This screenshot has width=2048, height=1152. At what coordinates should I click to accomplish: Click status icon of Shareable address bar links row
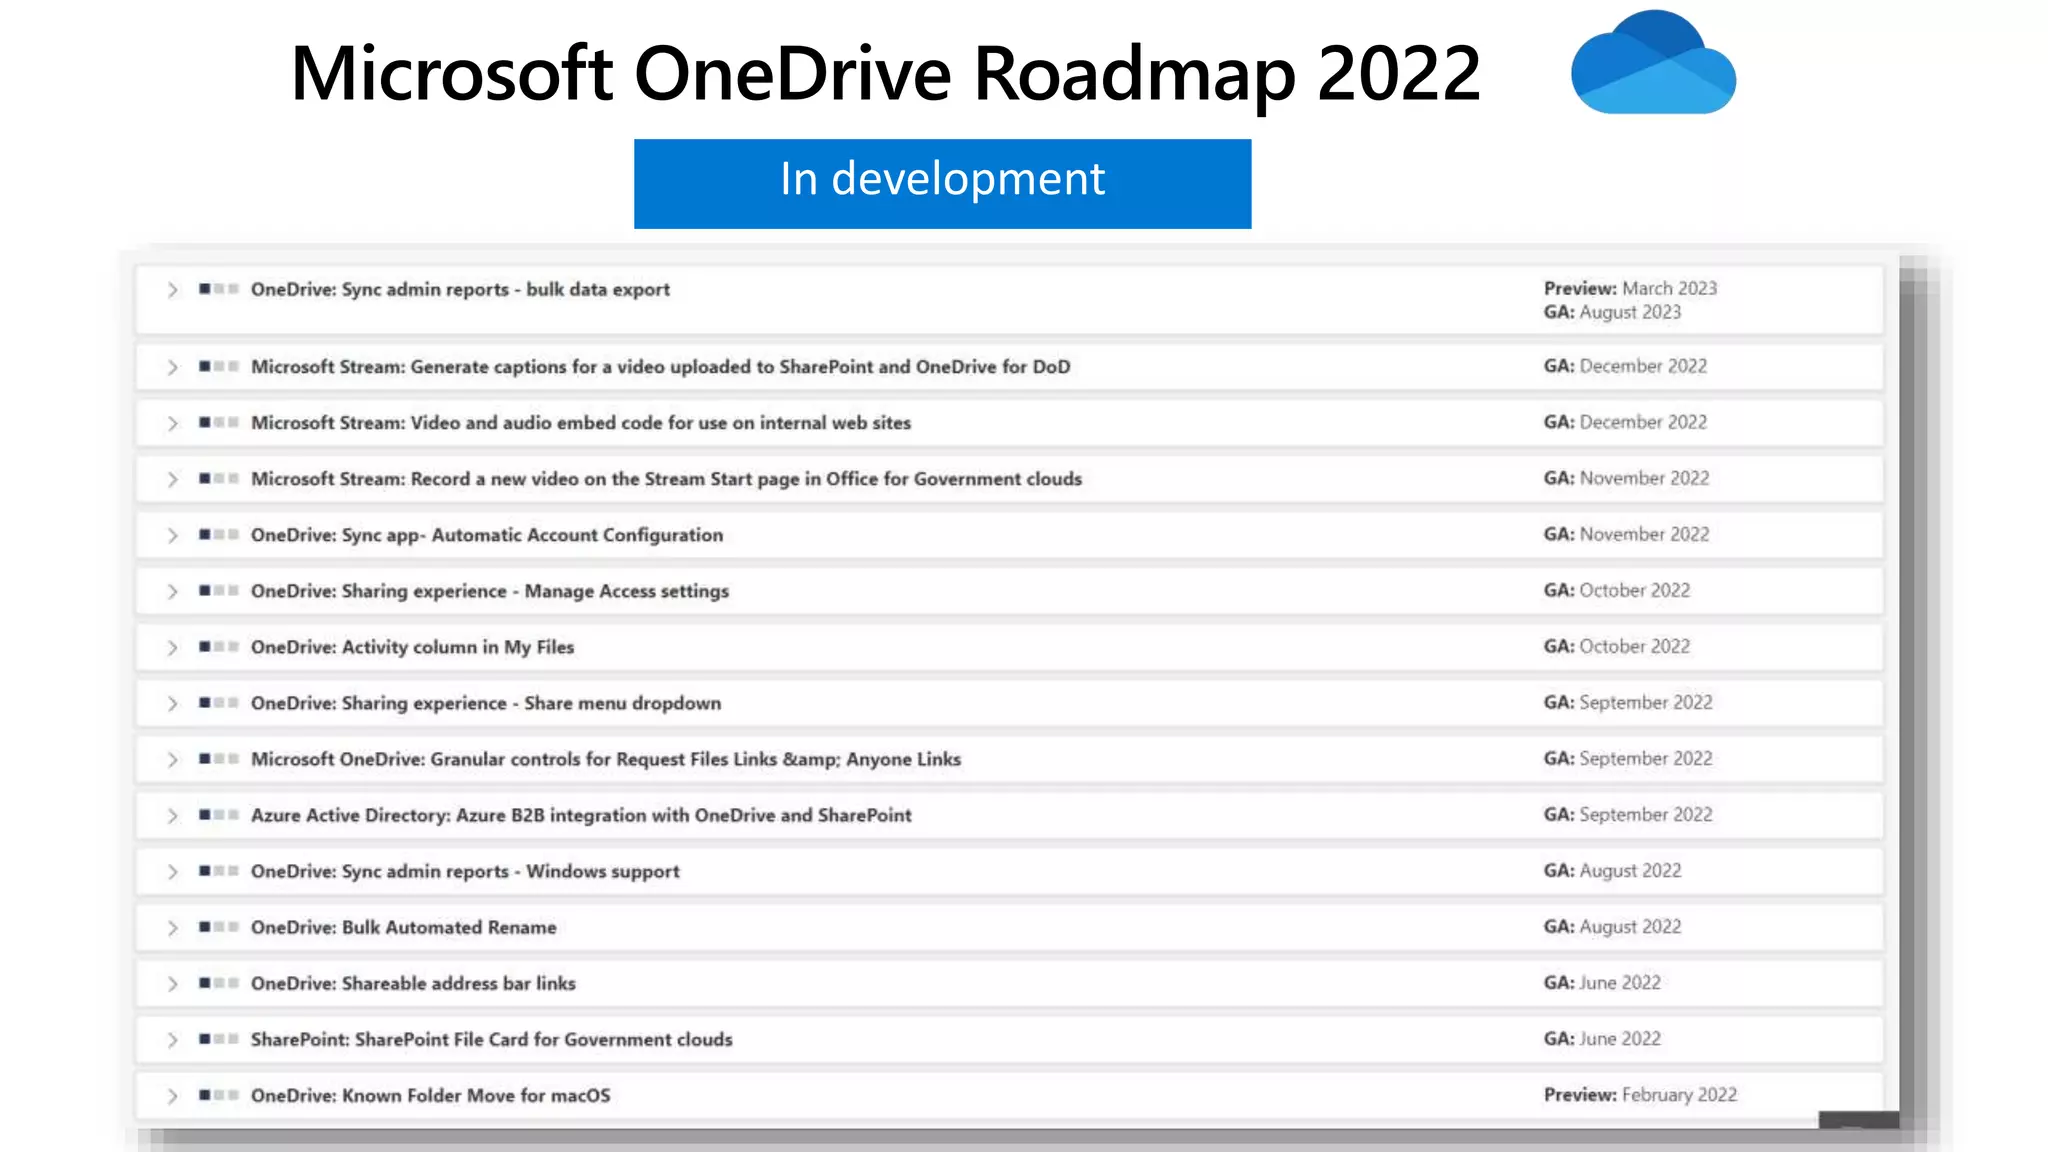pyautogui.click(x=218, y=982)
